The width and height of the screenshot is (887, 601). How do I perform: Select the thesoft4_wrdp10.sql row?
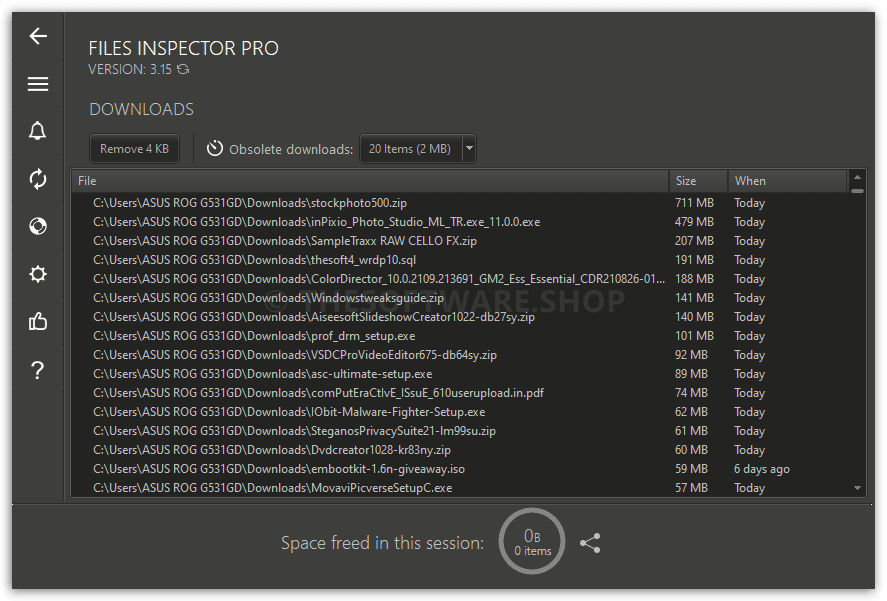pos(460,260)
